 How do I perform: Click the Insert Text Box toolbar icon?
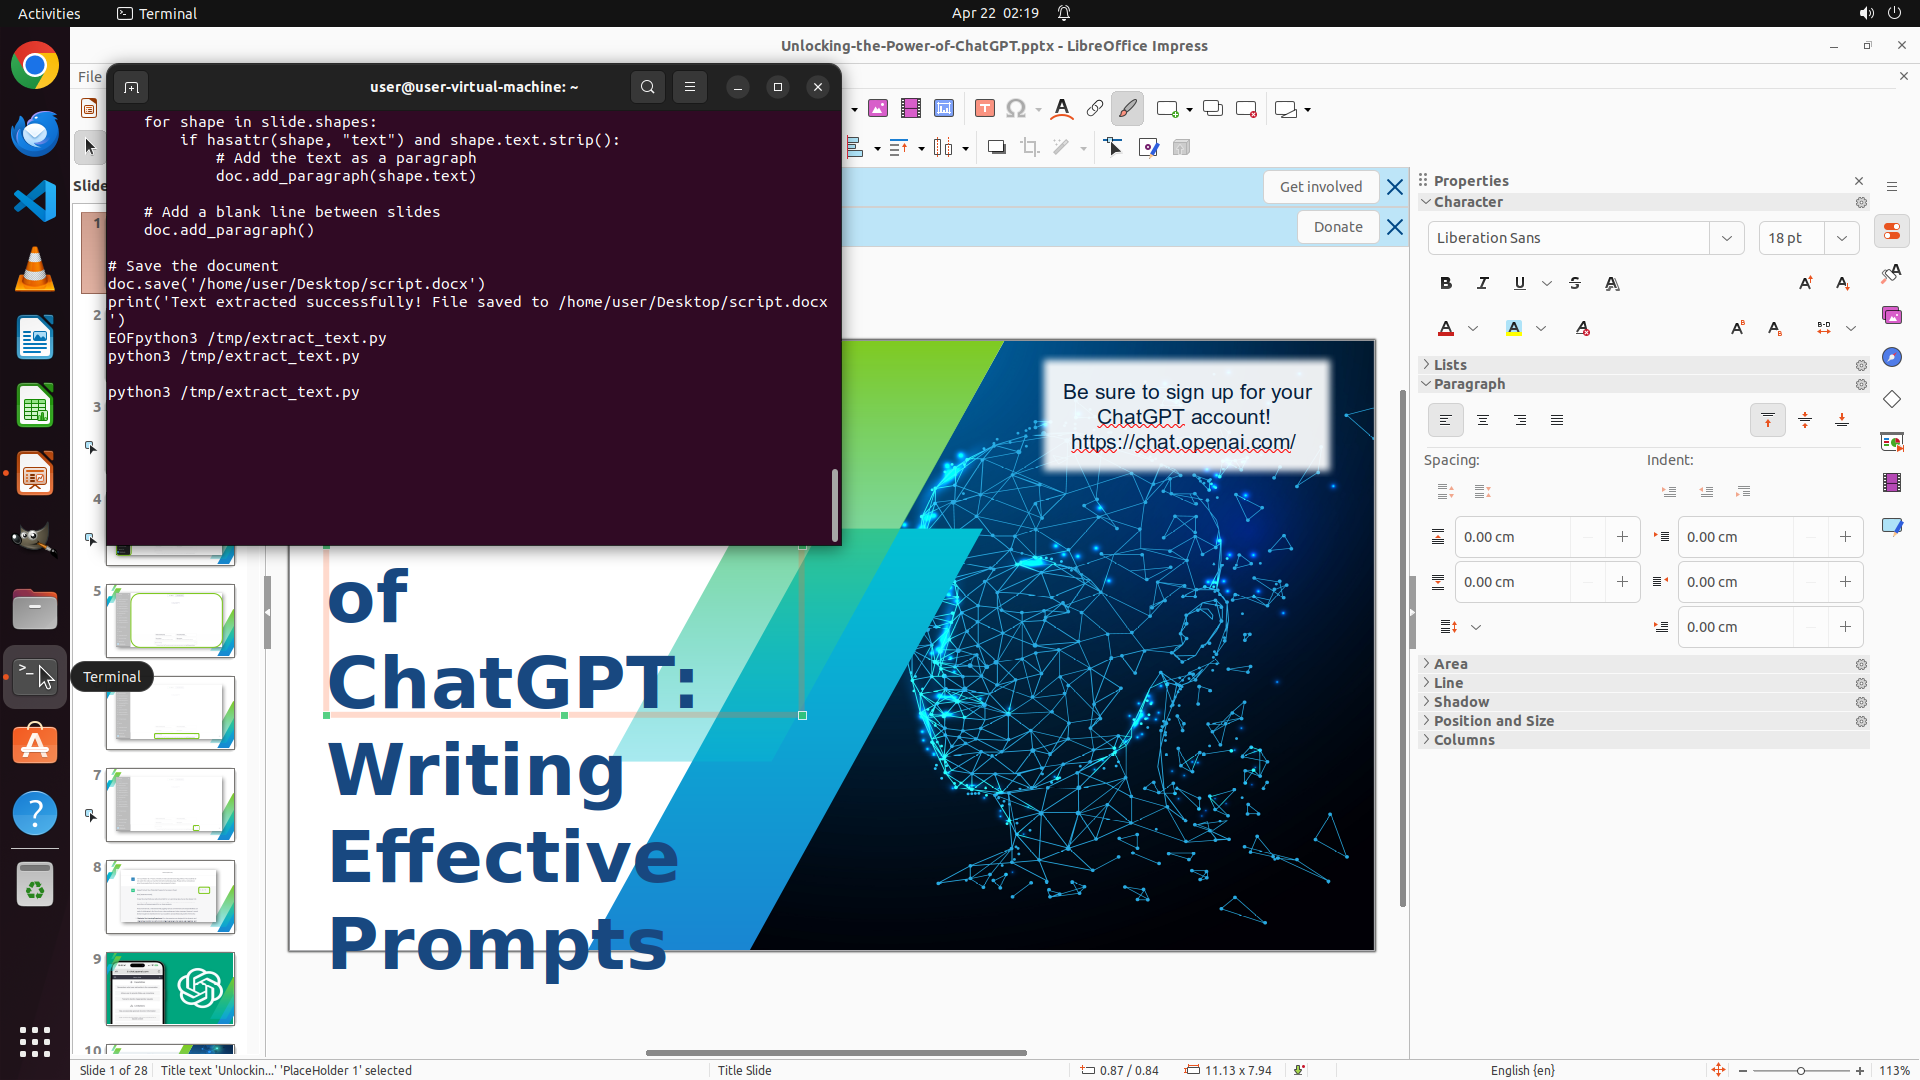point(984,109)
